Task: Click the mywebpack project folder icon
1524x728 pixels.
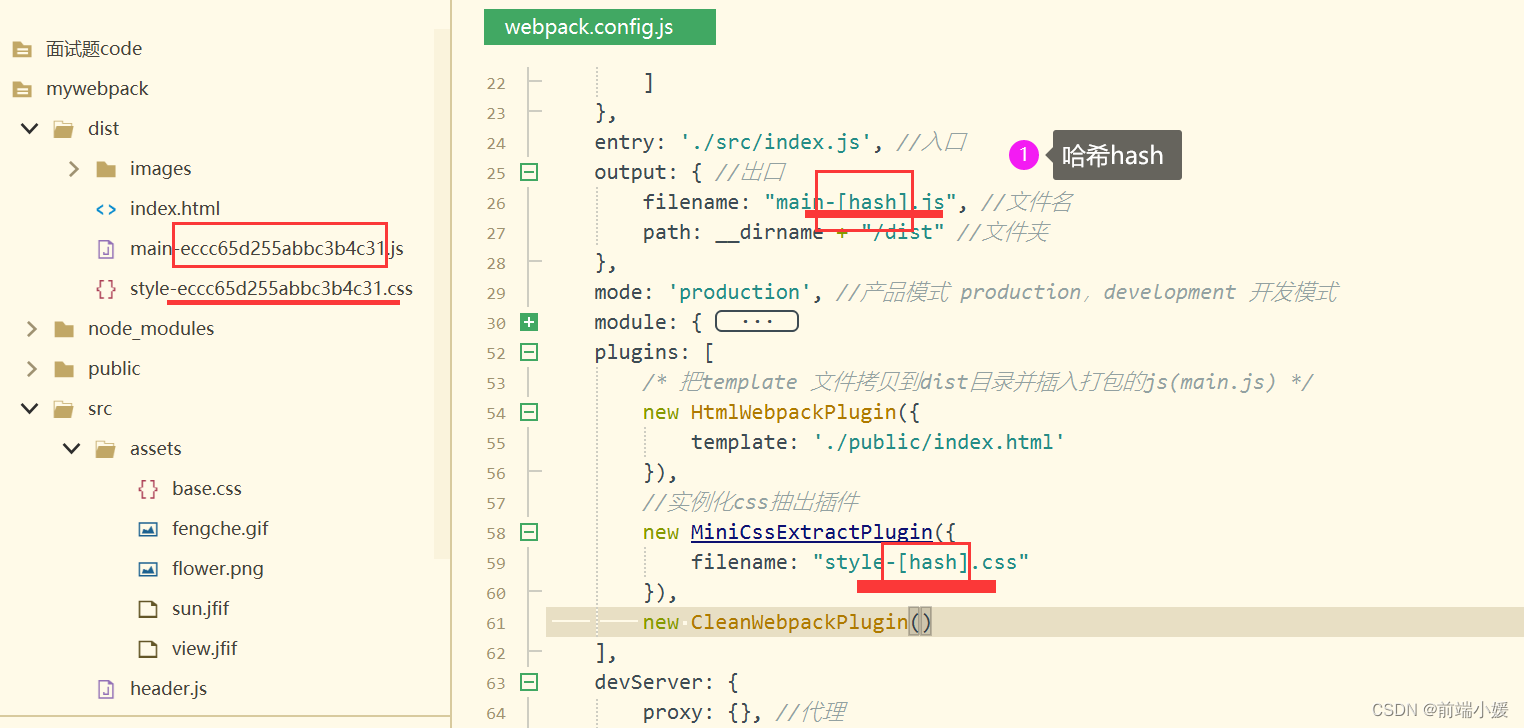Action: 22,89
